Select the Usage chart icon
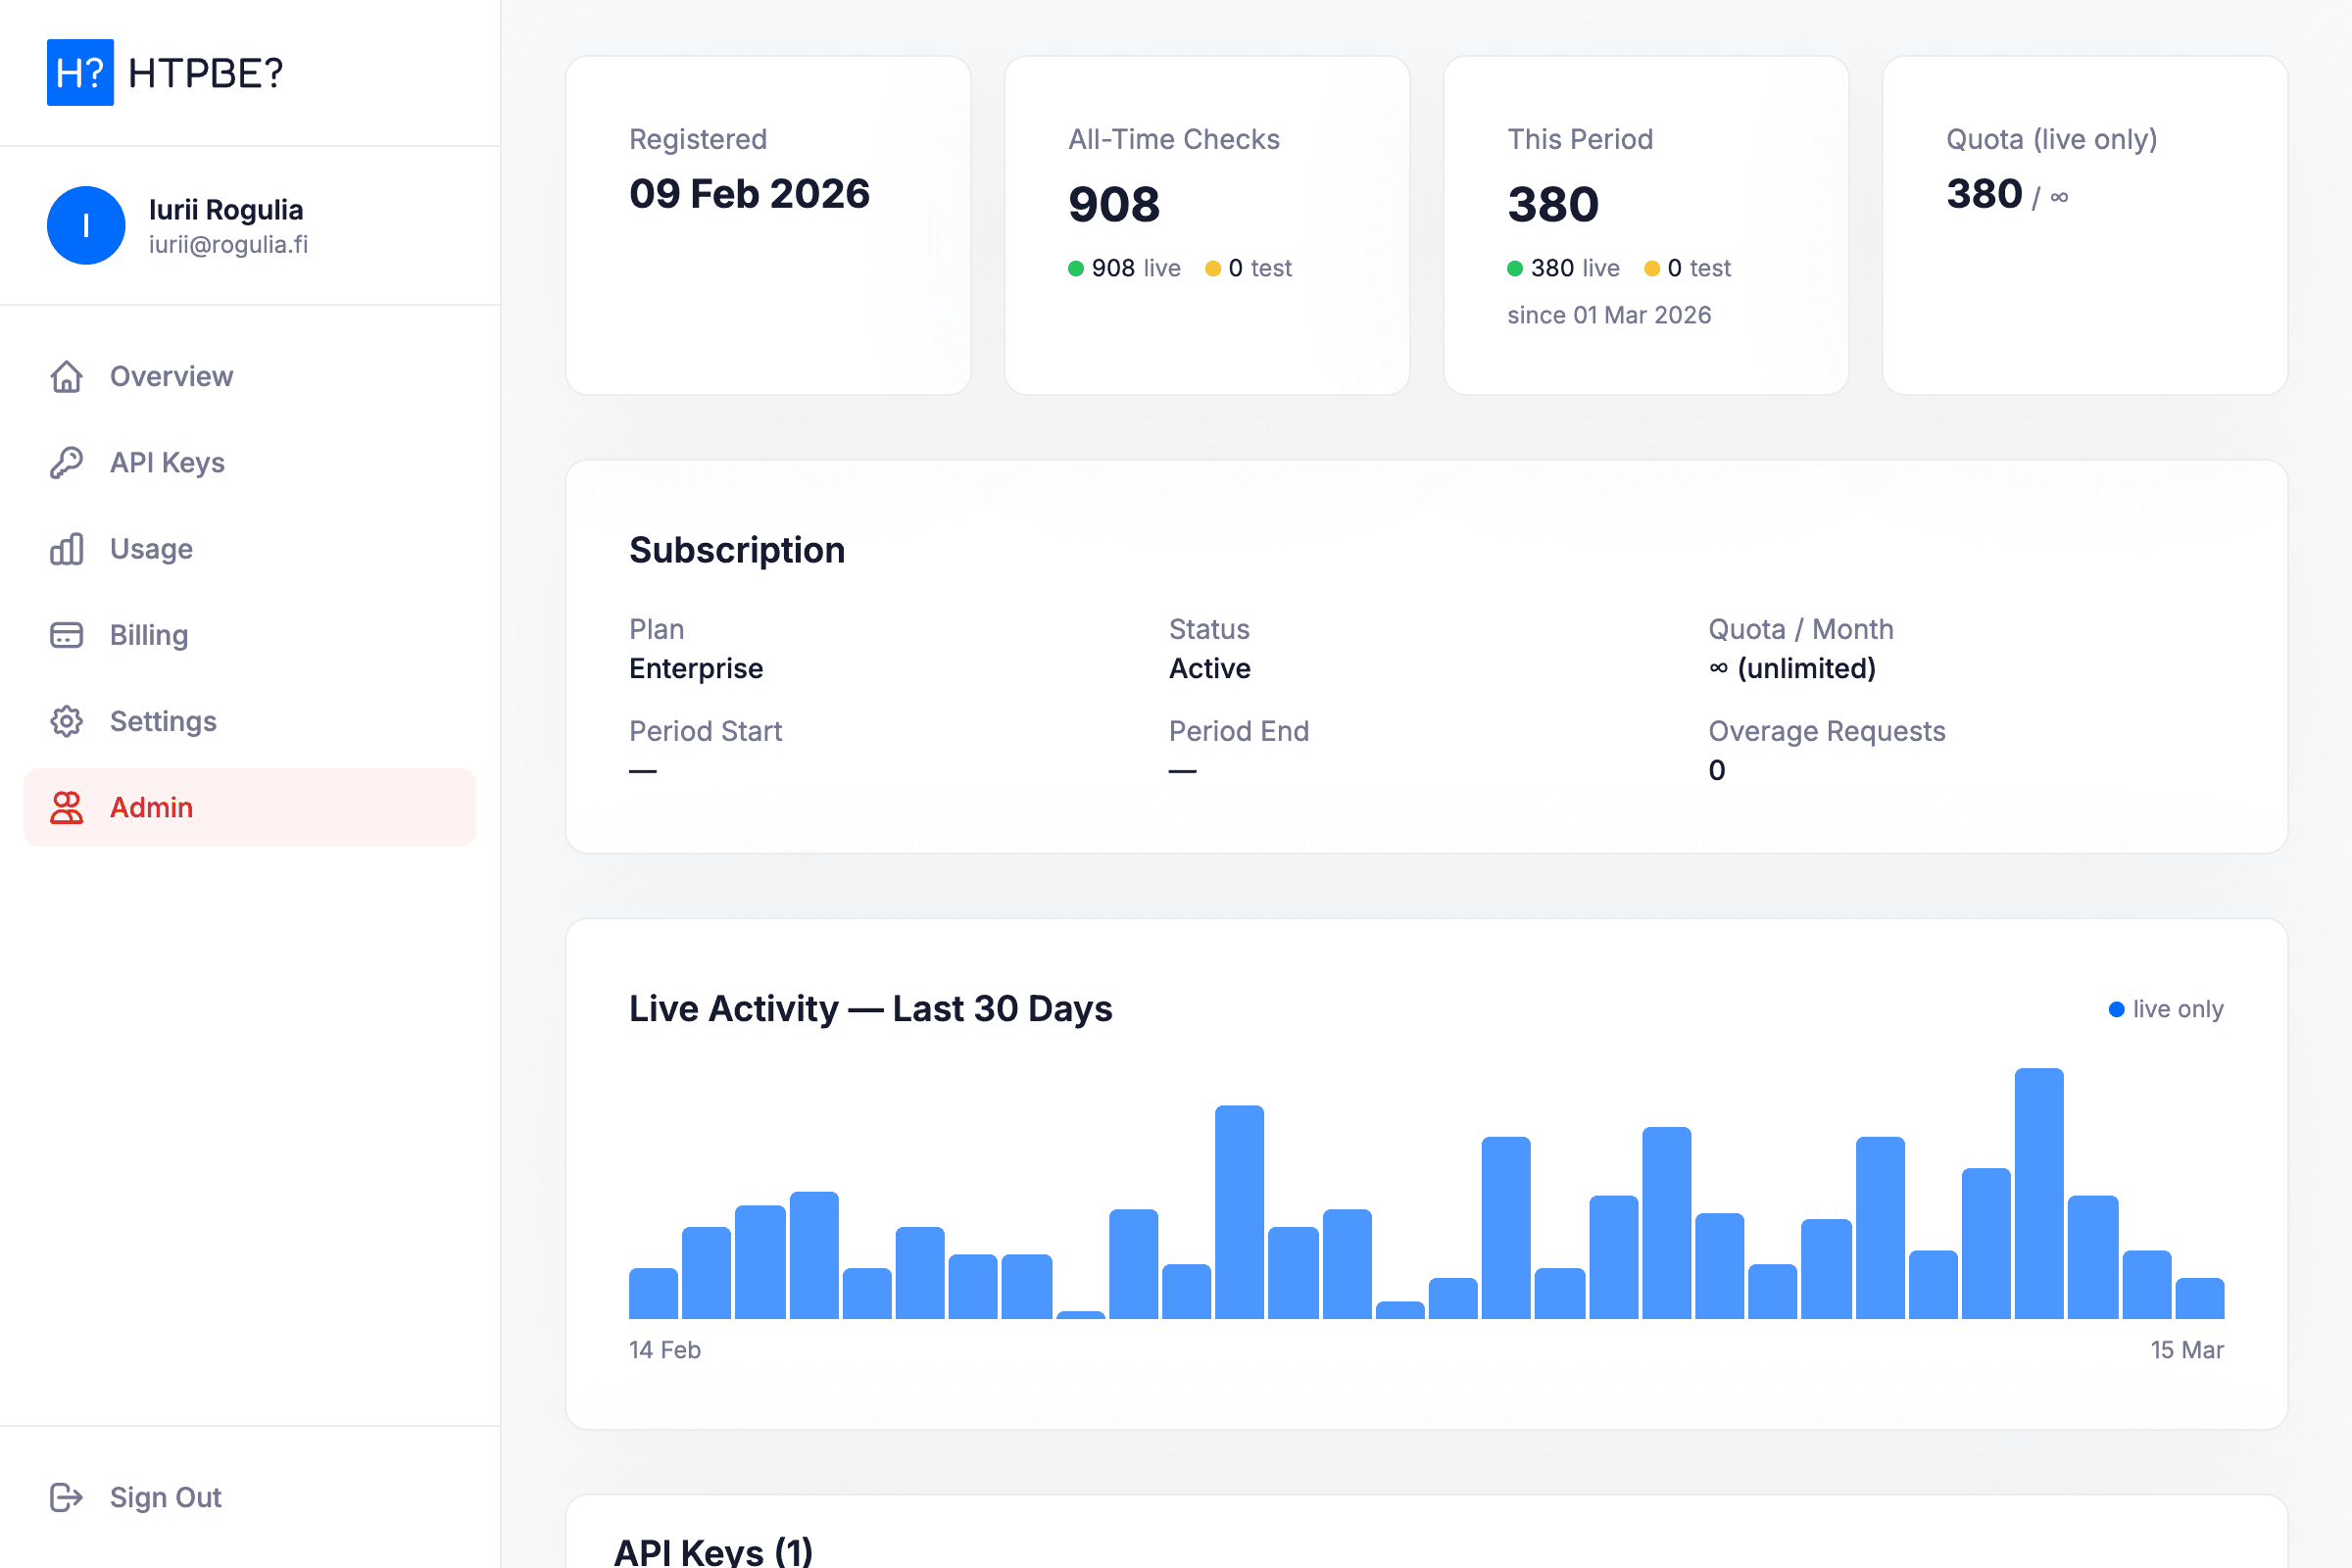The height and width of the screenshot is (1568, 2352). [x=66, y=549]
